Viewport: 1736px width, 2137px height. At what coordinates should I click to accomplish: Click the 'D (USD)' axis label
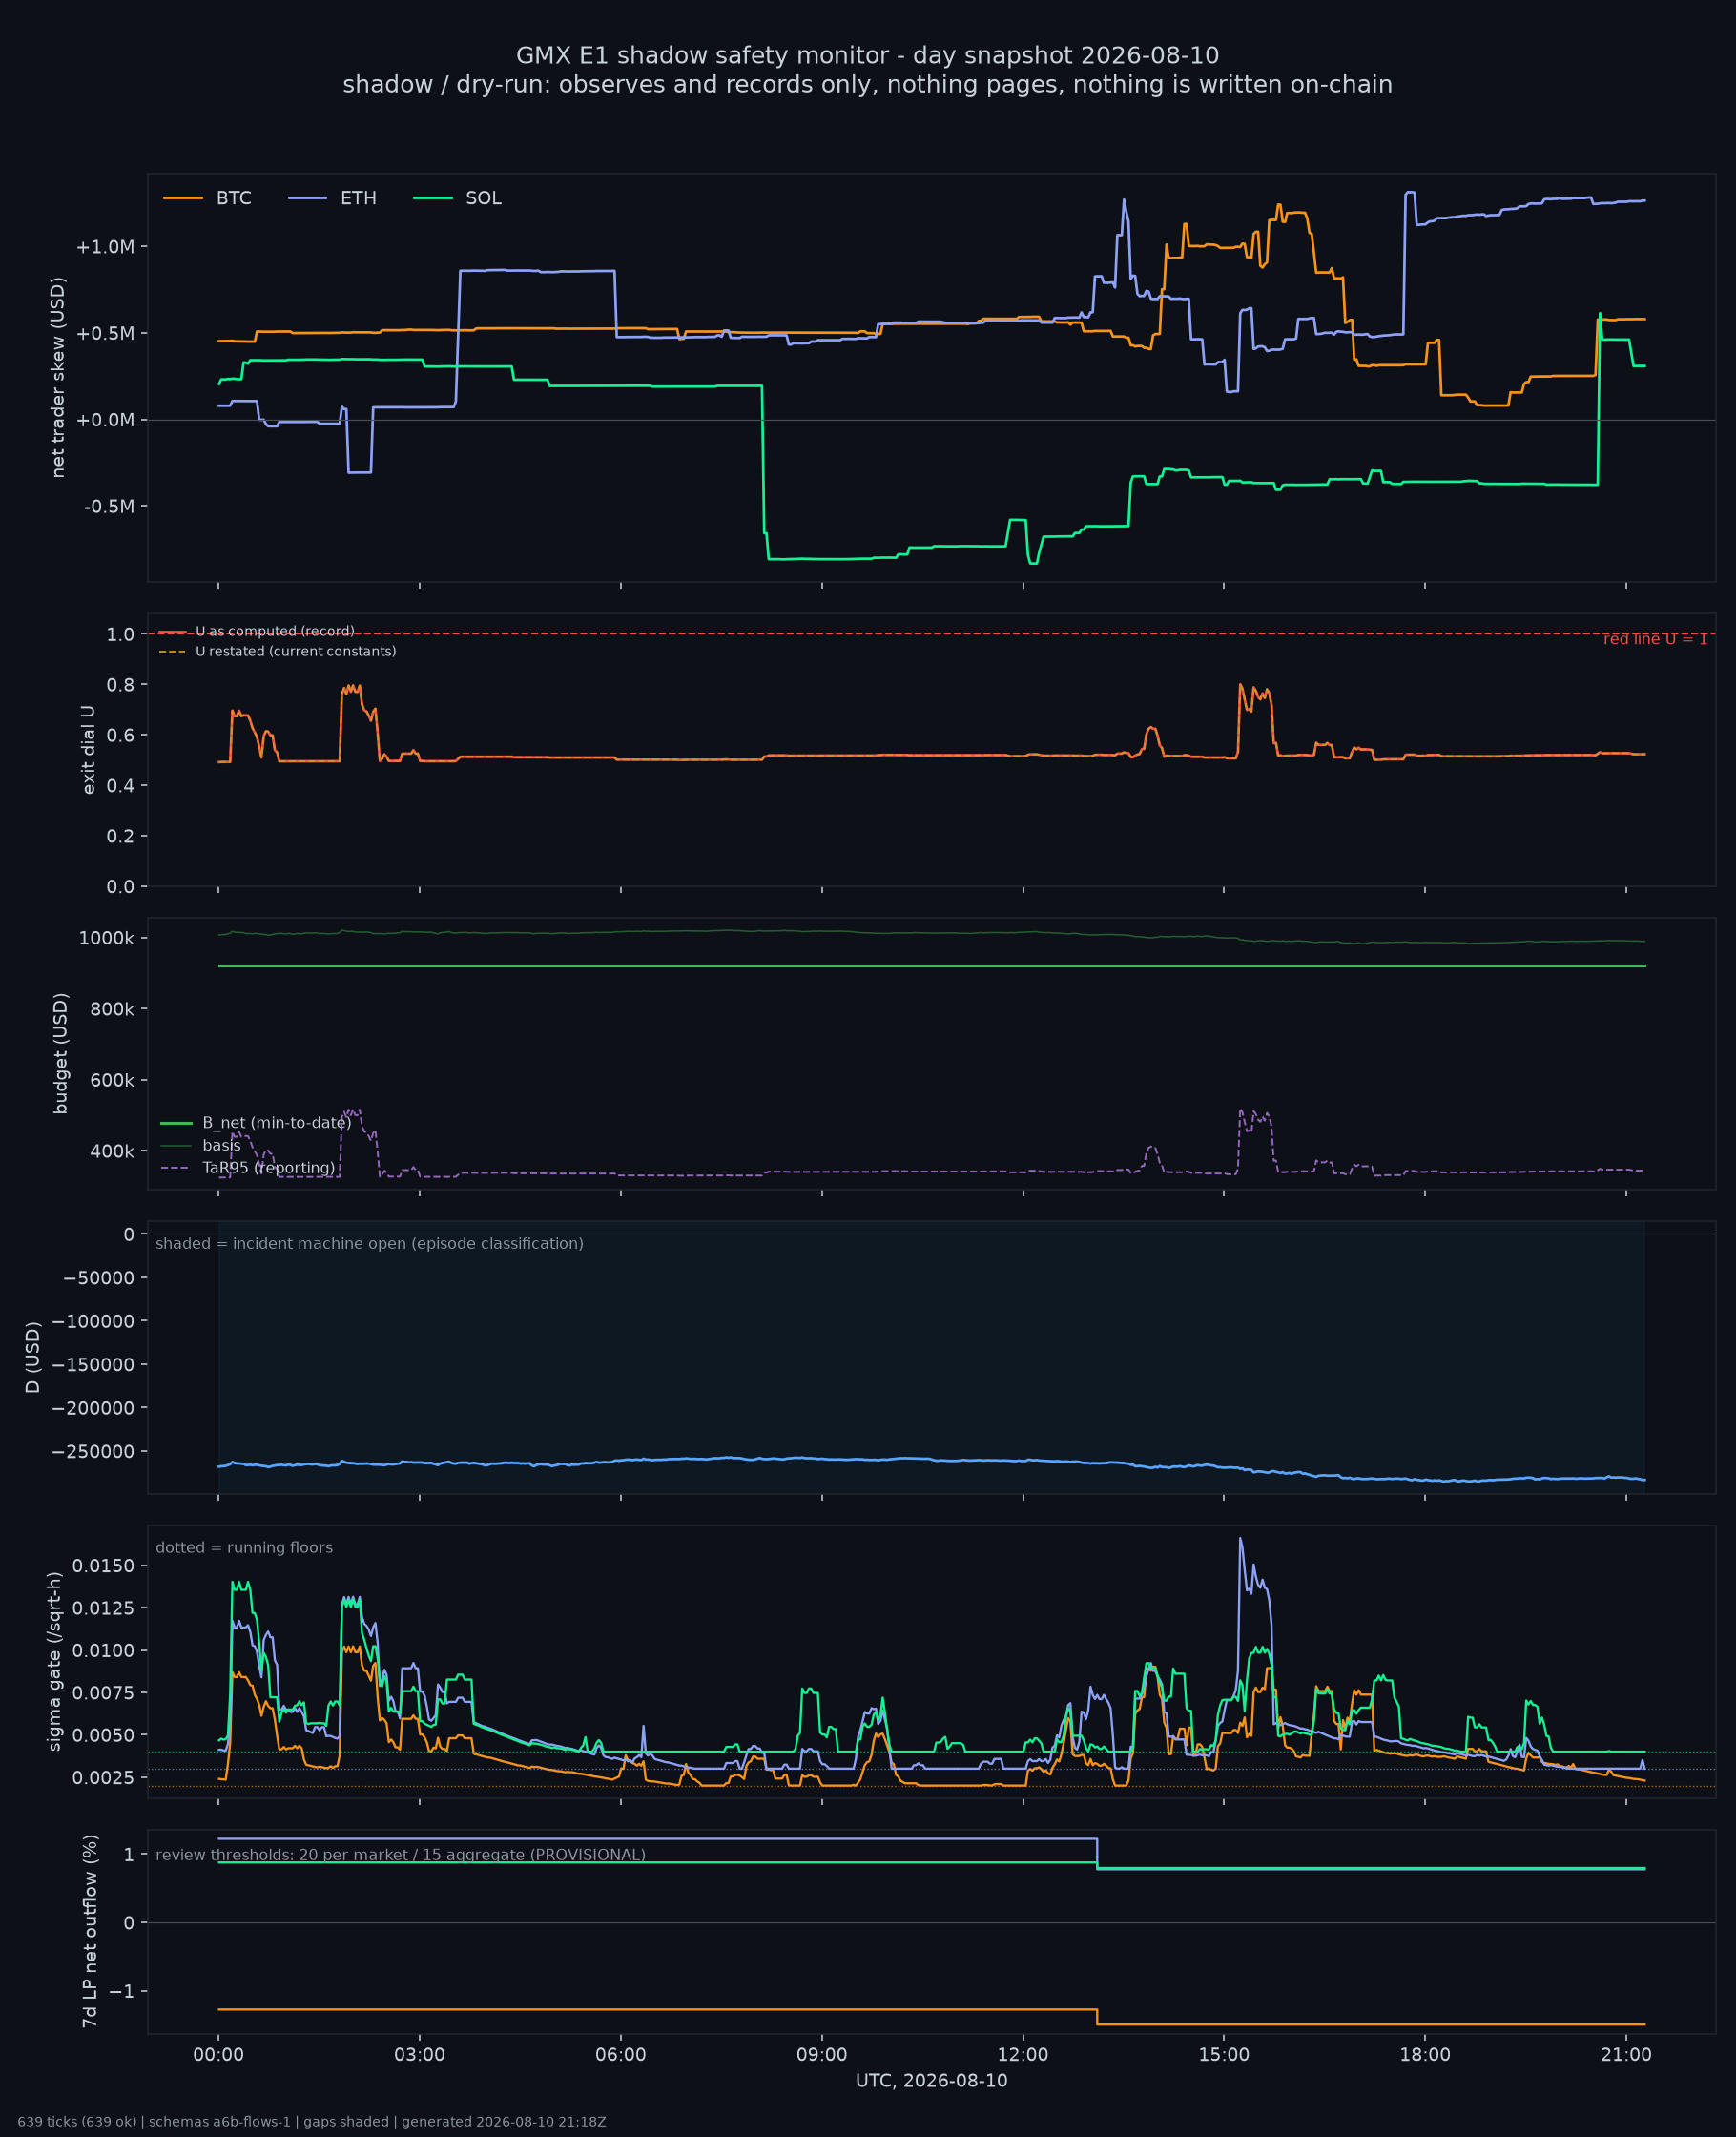pos(33,1357)
